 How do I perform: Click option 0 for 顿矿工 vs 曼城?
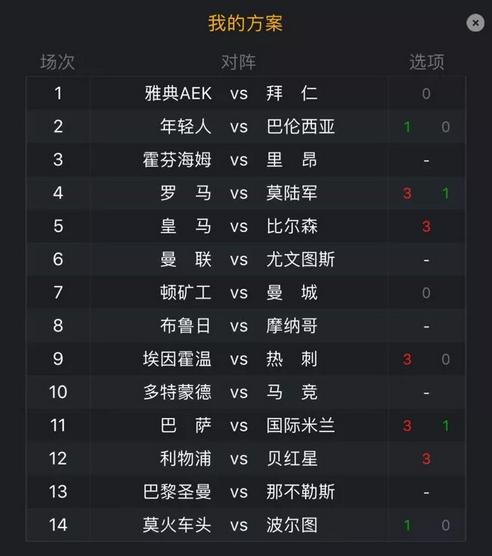click(426, 293)
